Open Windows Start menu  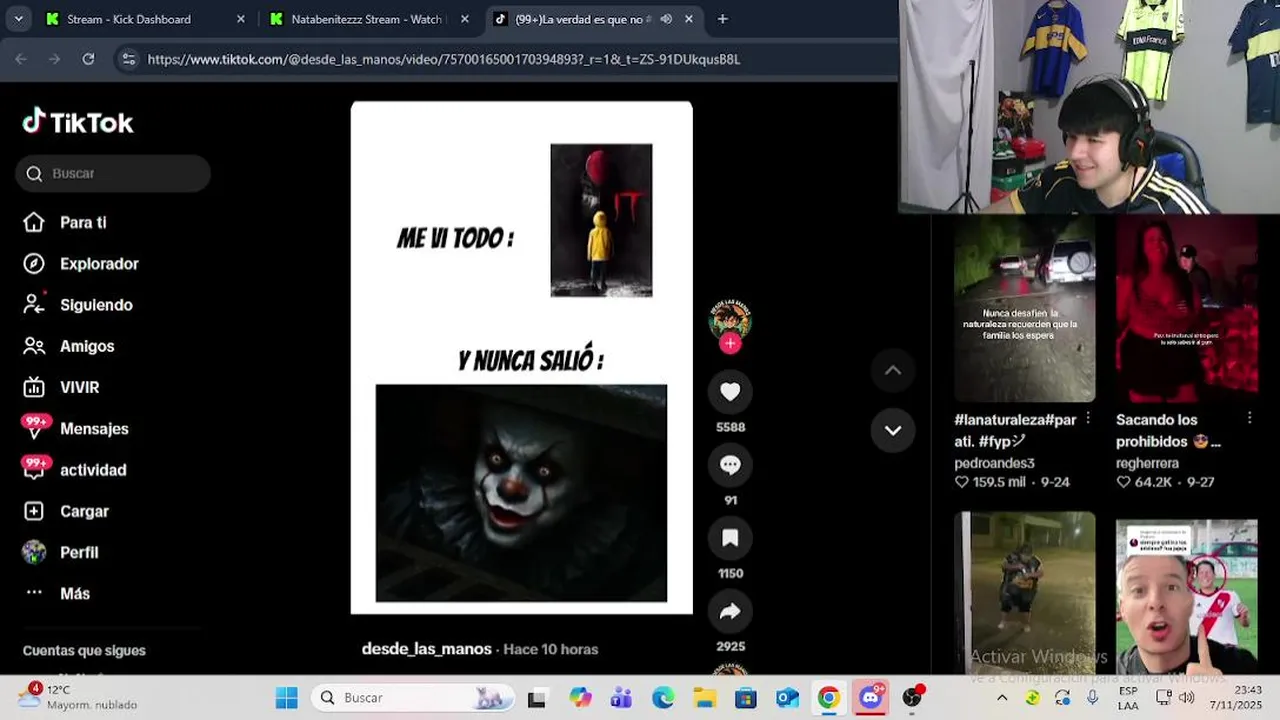(x=286, y=697)
